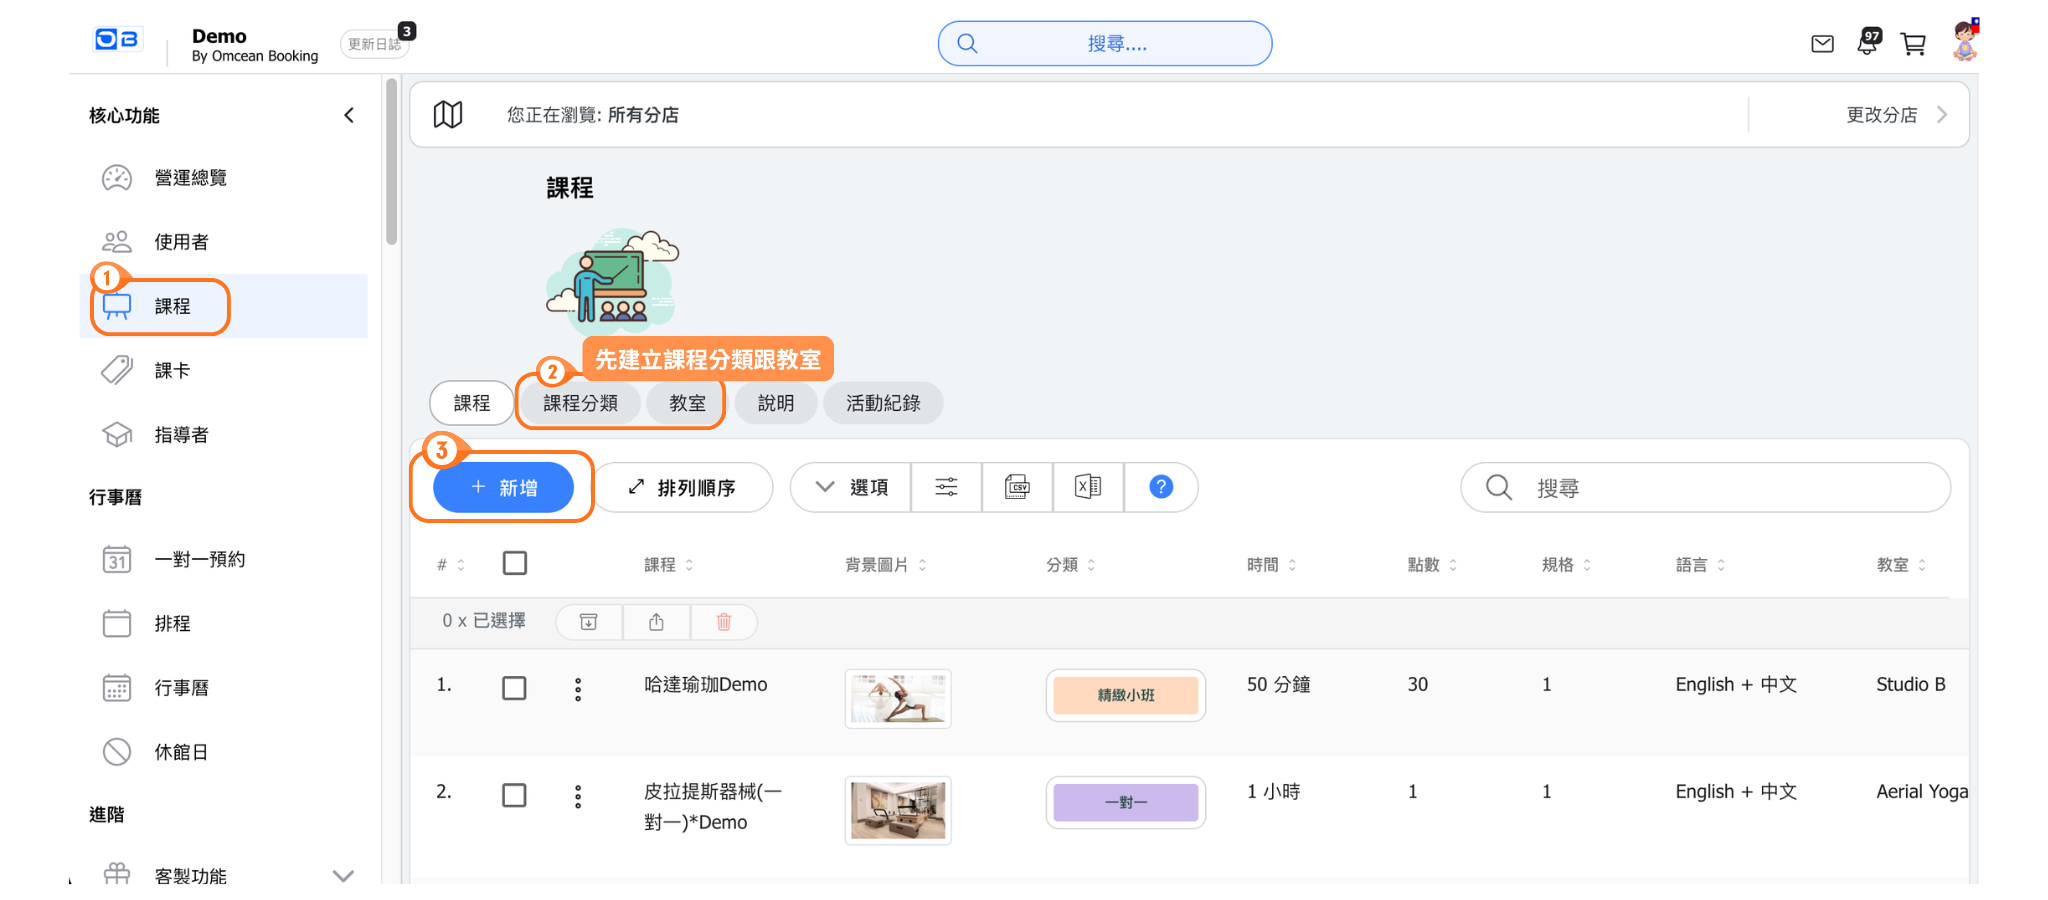2048x900 pixels.
Task: Click the blue 新增 button
Action: (503, 487)
